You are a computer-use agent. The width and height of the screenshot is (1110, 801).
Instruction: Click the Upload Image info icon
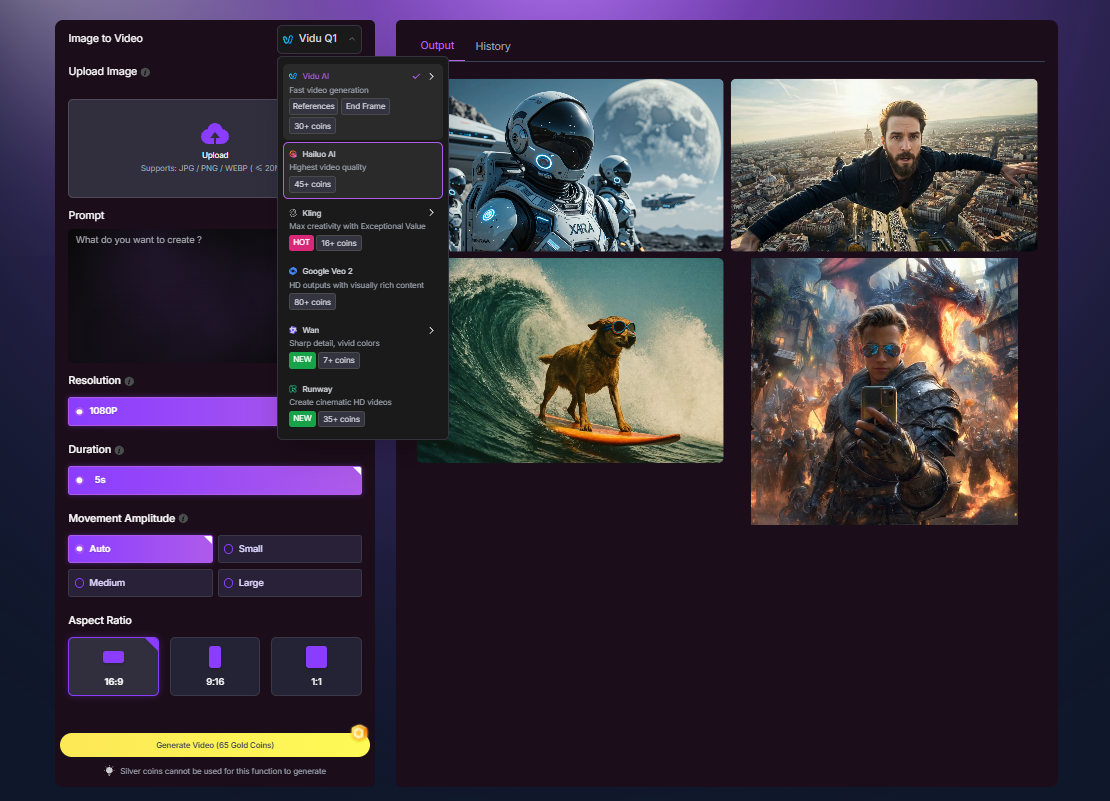coord(146,72)
